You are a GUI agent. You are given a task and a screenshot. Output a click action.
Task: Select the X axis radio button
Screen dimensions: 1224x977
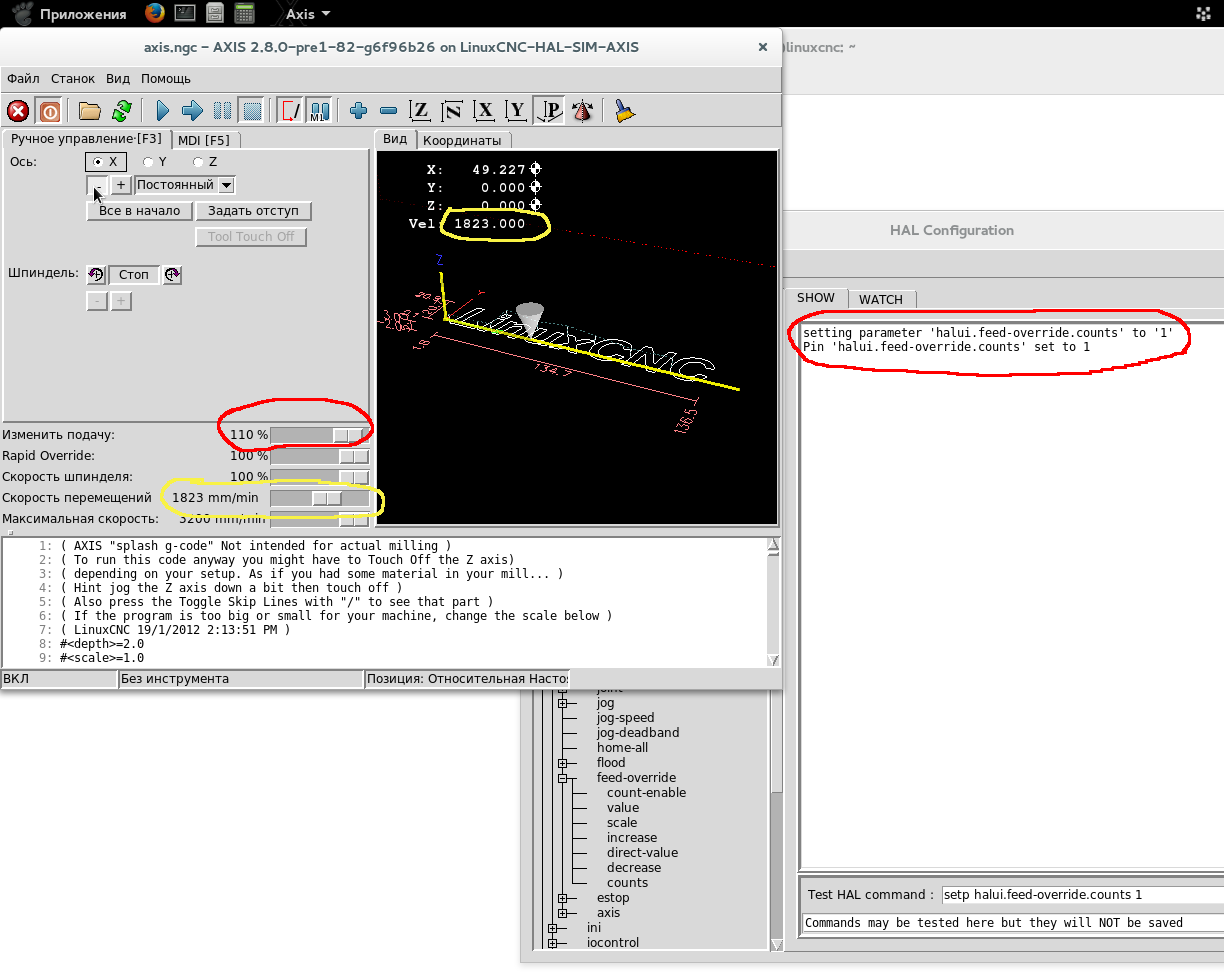[x=105, y=162]
